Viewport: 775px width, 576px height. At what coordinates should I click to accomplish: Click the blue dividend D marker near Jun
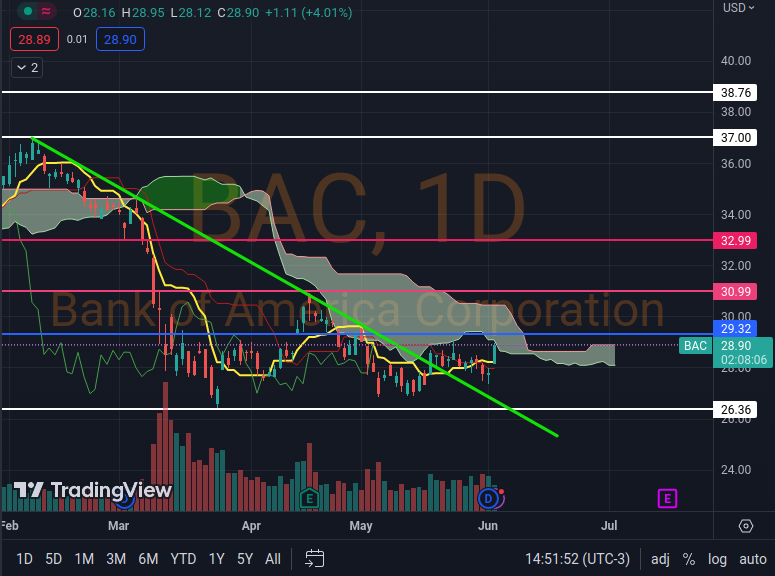[488, 498]
